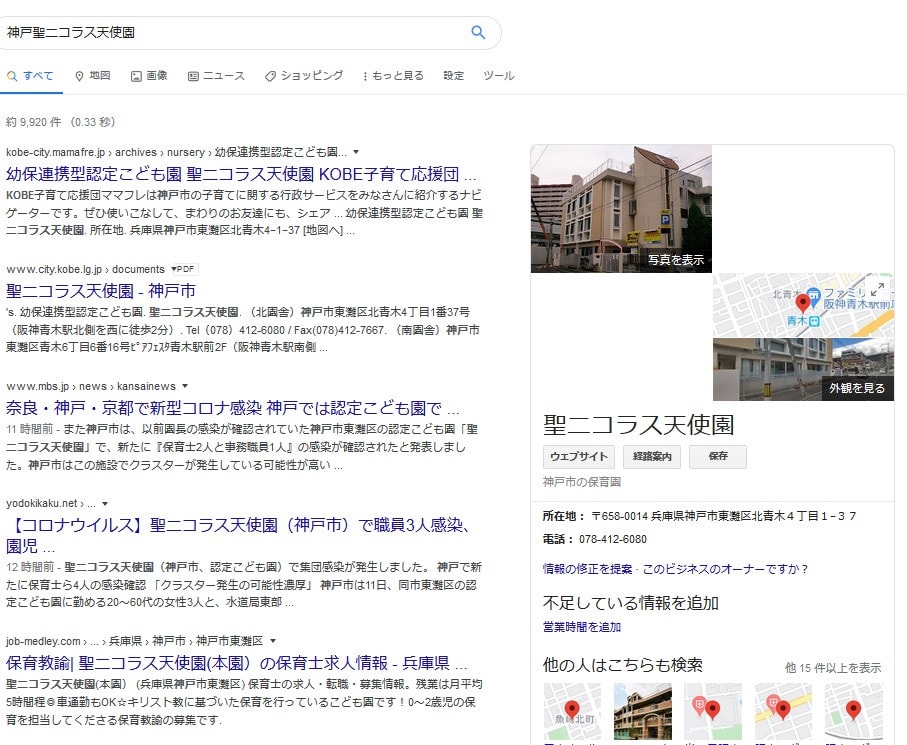Click the ファミリー store icon on map
The height and width of the screenshot is (745, 907).
[x=814, y=294]
